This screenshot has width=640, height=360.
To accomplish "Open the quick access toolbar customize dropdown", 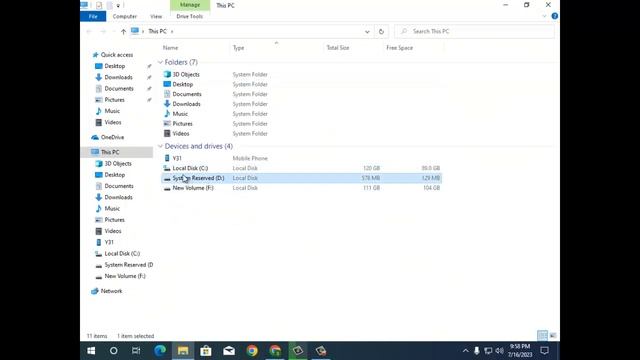I will click(x=118, y=6).
